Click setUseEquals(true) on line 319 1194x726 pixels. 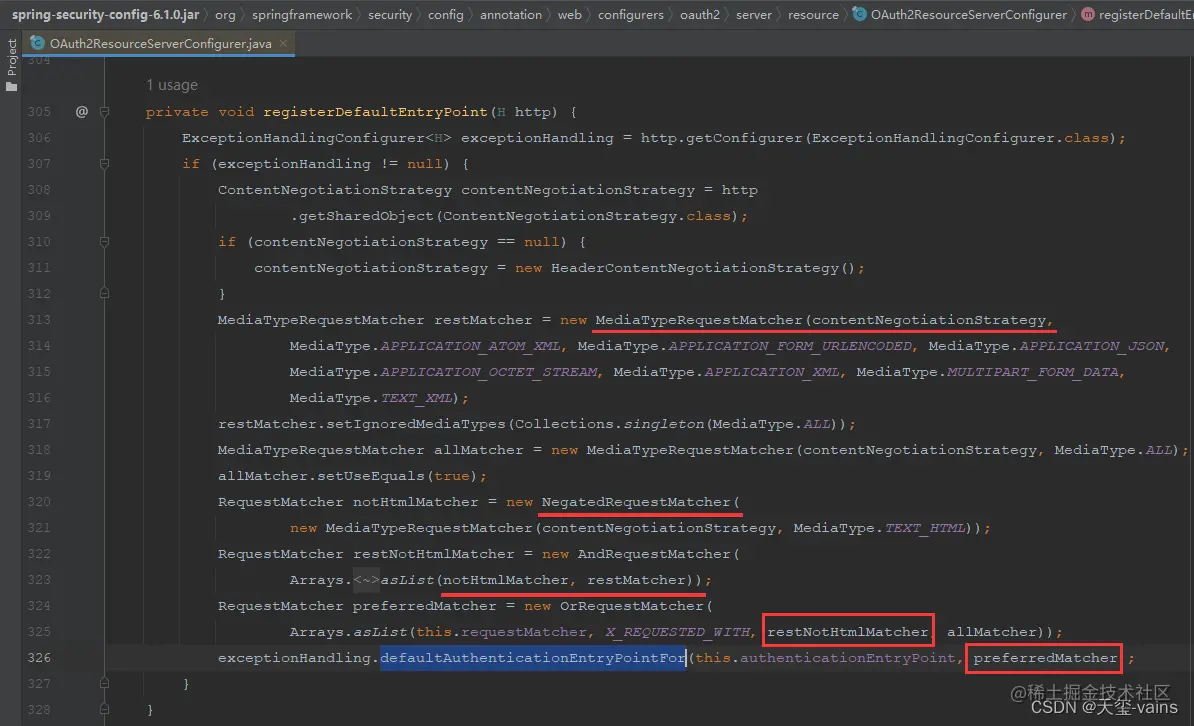[397, 475]
